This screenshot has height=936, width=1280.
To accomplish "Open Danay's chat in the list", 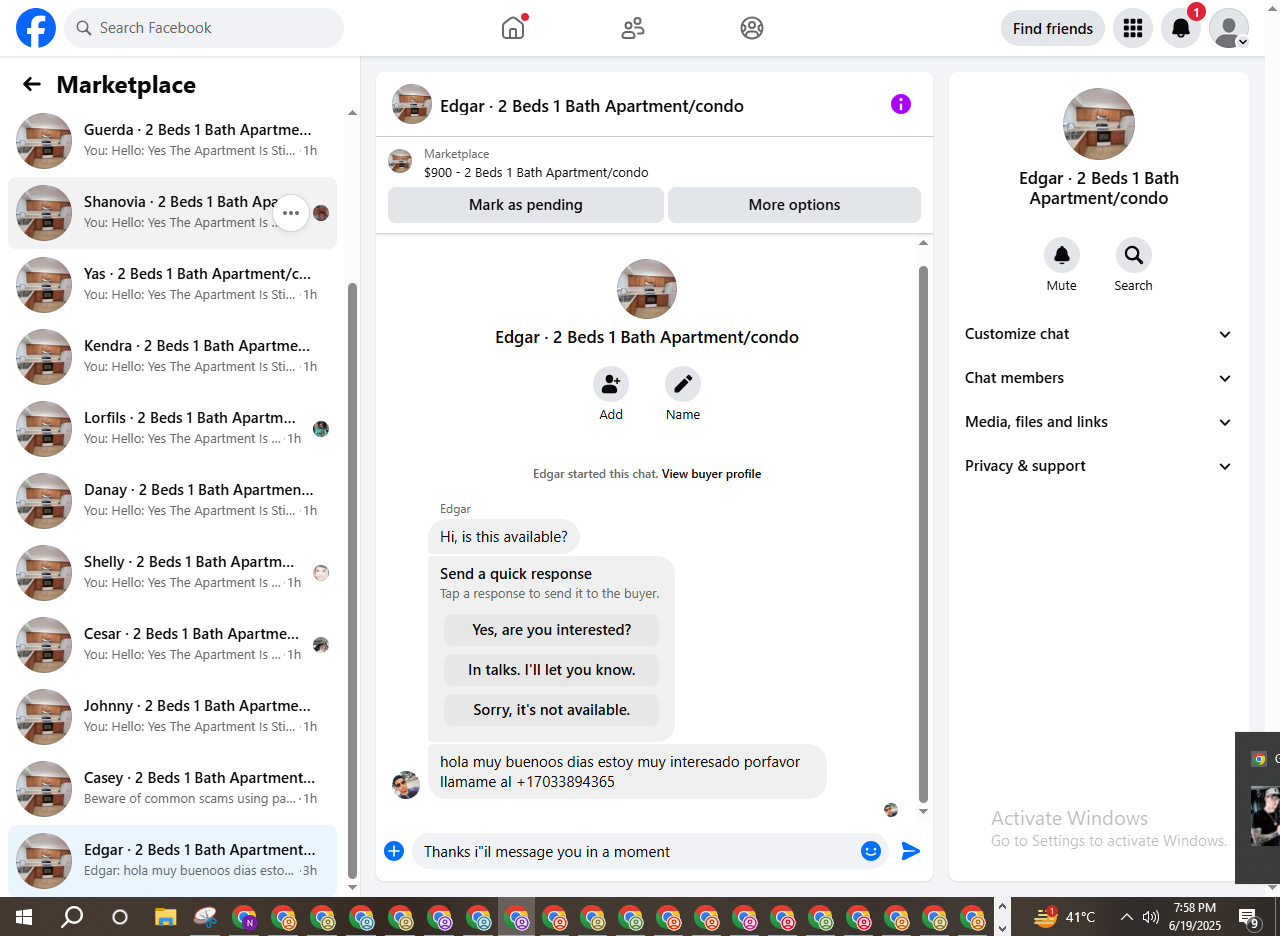I will (172, 501).
